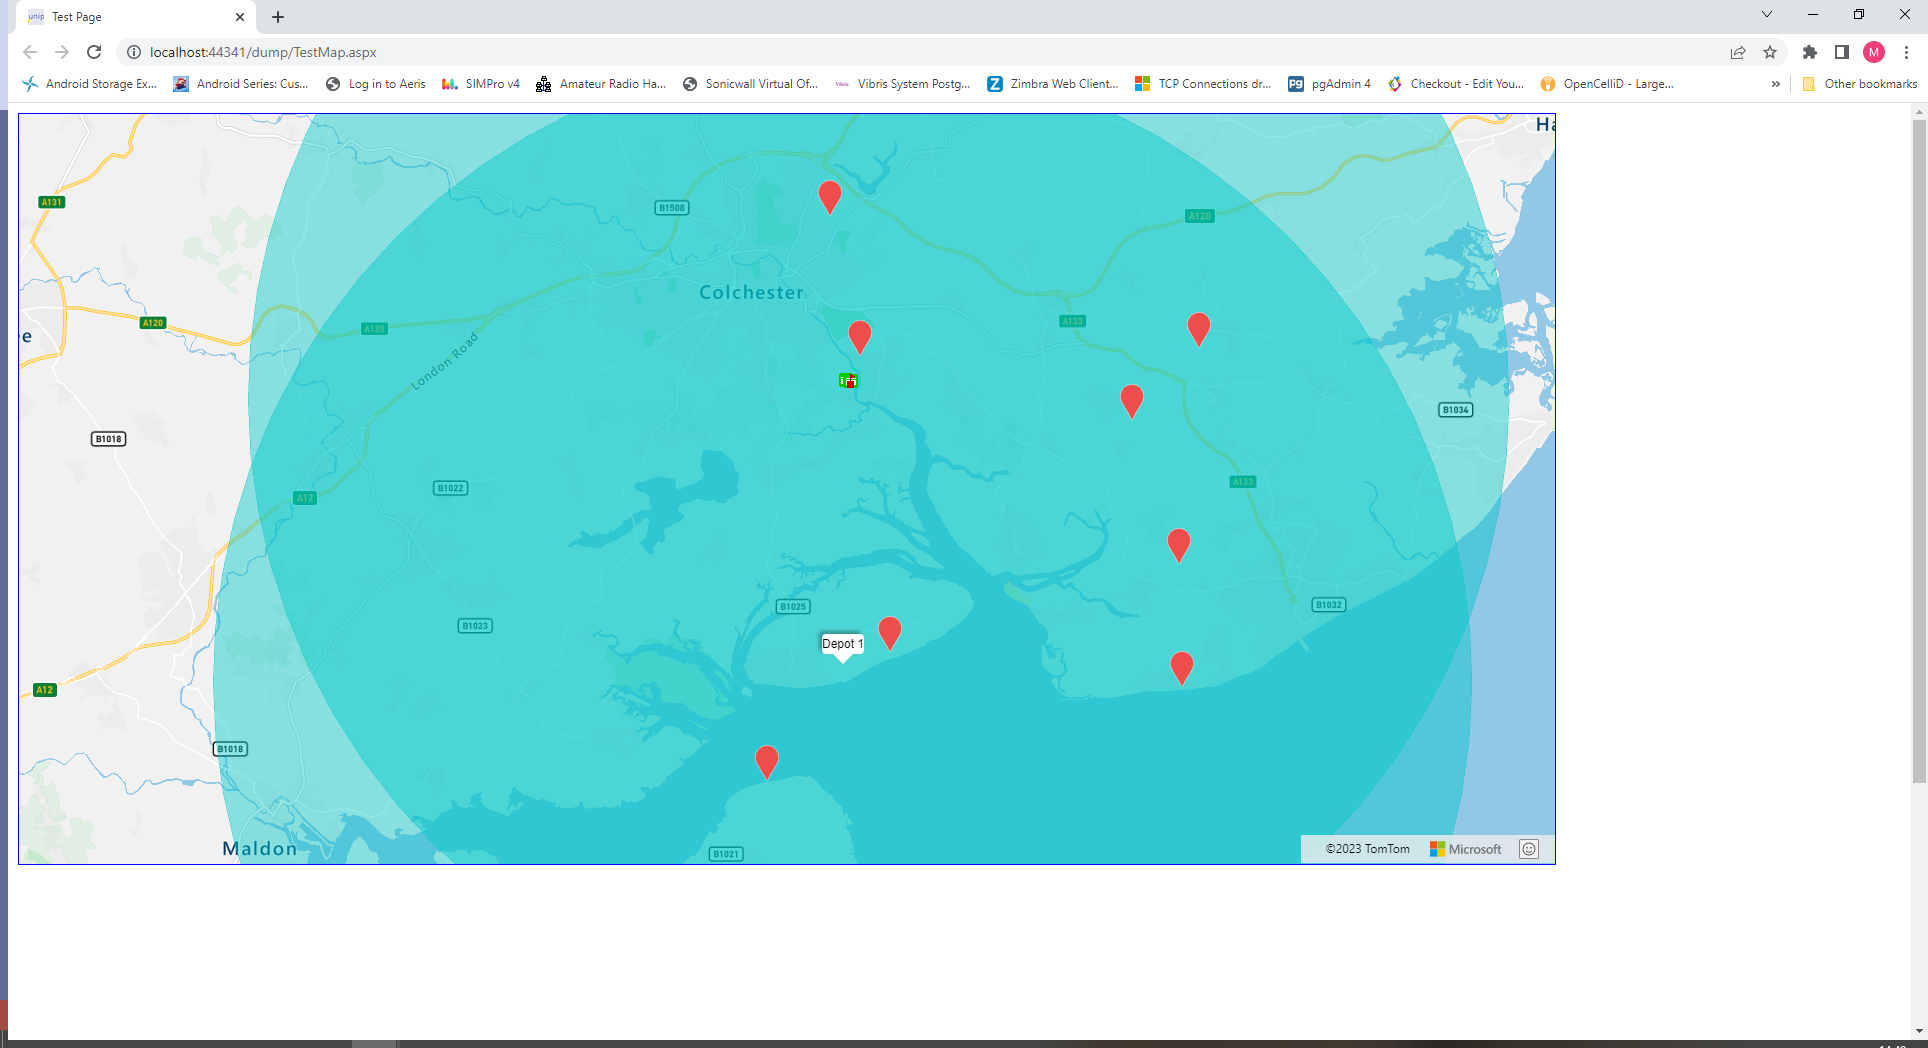Image resolution: width=1928 pixels, height=1048 pixels.
Task: Open the profile avatar M
Action: click(1874, 52)
